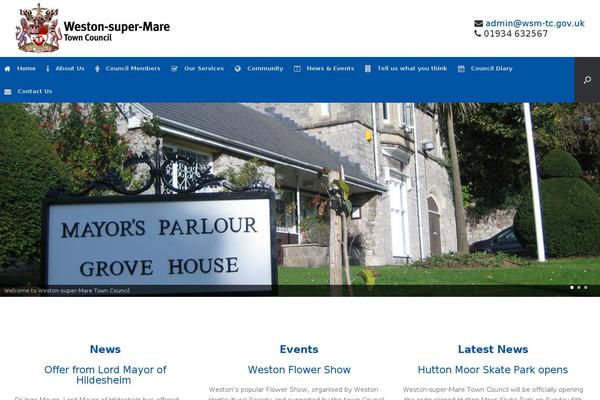The height and width of the screenshot is (400, 600).
Task: Open the Contact Us menu item
Action: [35, 91]
